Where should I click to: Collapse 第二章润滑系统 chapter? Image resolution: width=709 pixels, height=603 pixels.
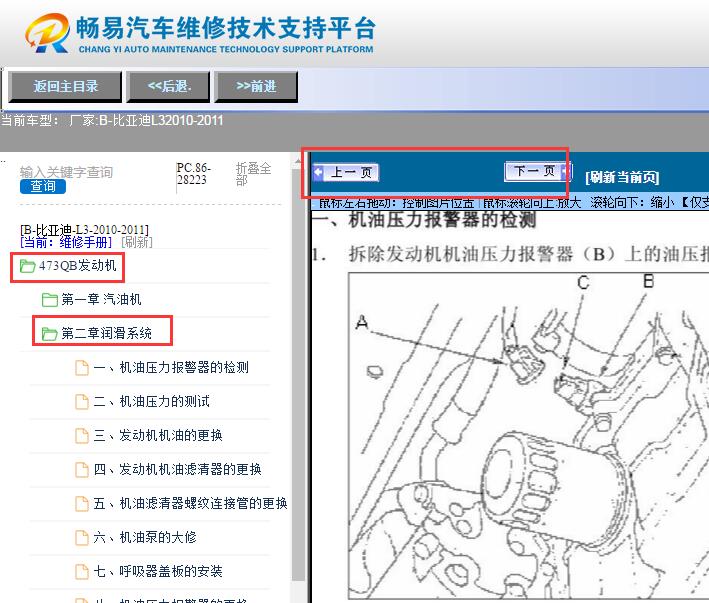(107, 334)
